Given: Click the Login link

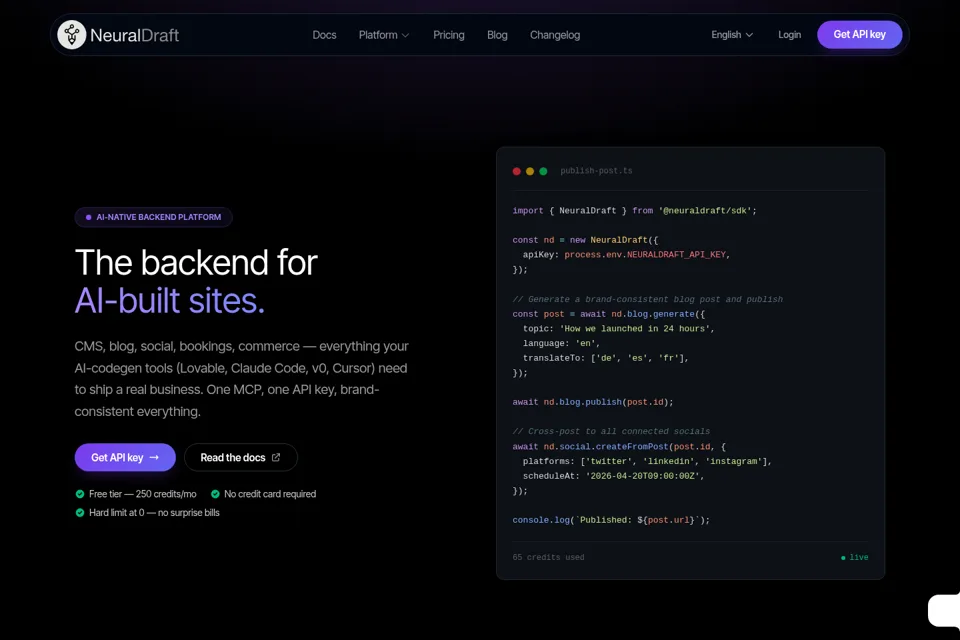Looking at the screenshot, I should coord(789,35).
